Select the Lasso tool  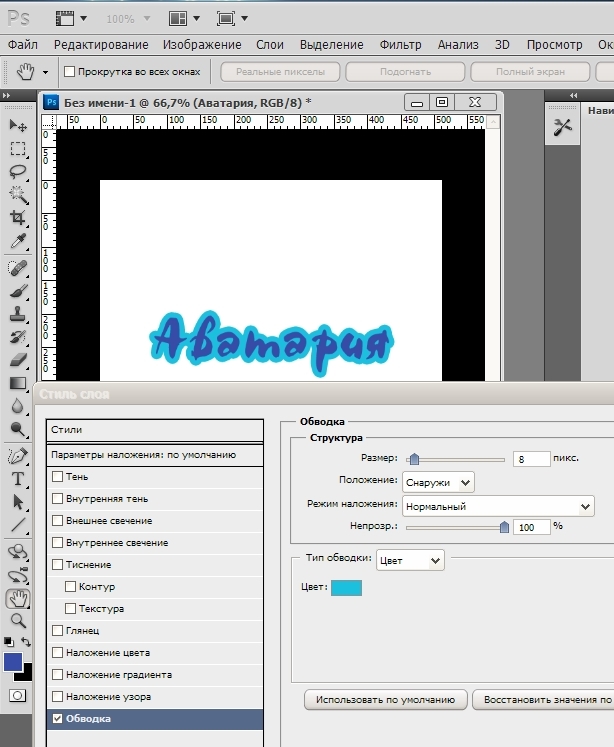tap(18, 172)
